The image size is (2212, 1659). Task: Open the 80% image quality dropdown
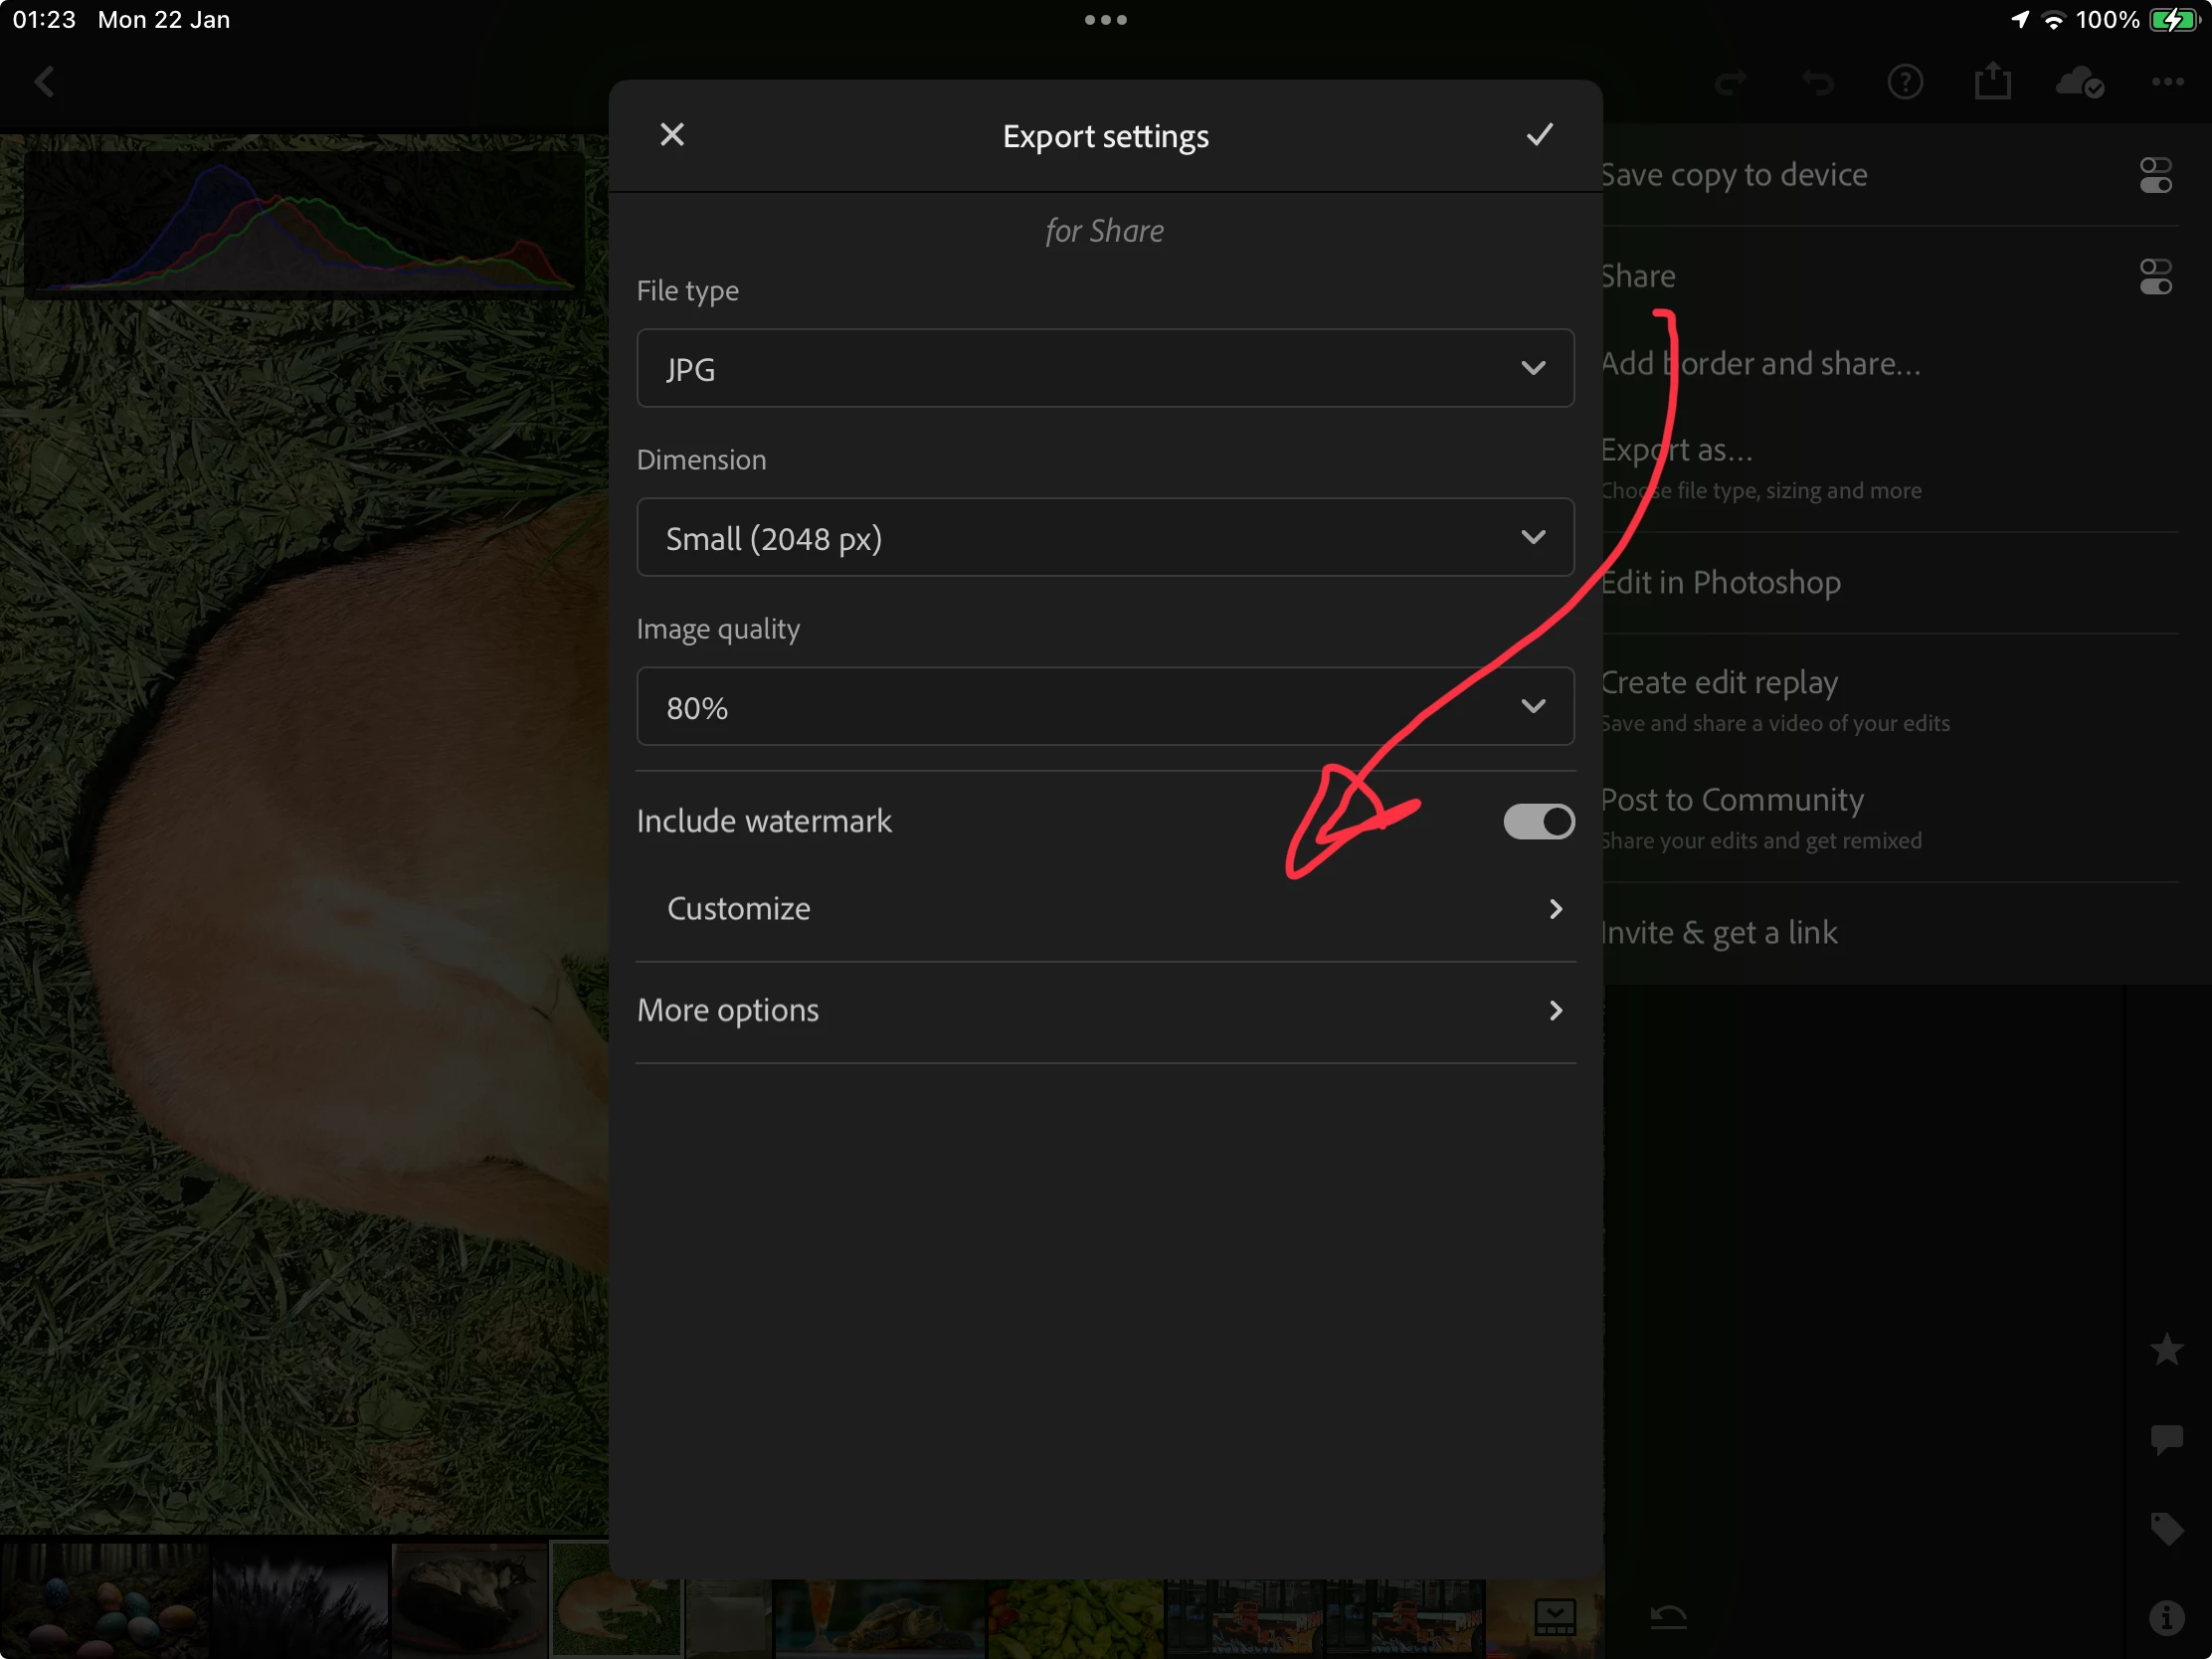tap(1105, 707)
